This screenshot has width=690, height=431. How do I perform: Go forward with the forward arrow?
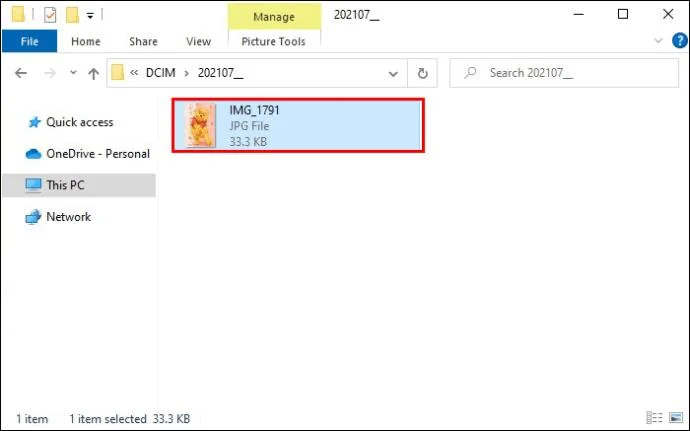coord(50,73)
